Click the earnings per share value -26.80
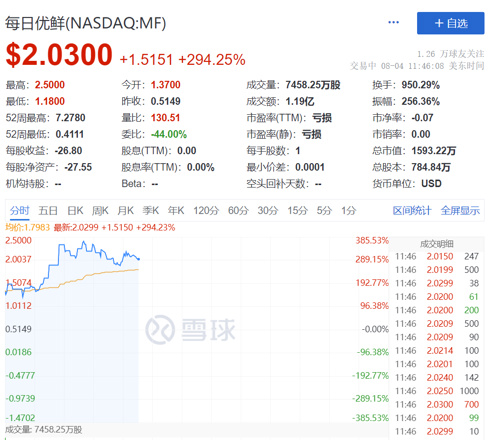The height and width of the screenshot is (440, 500). (68, 151)
